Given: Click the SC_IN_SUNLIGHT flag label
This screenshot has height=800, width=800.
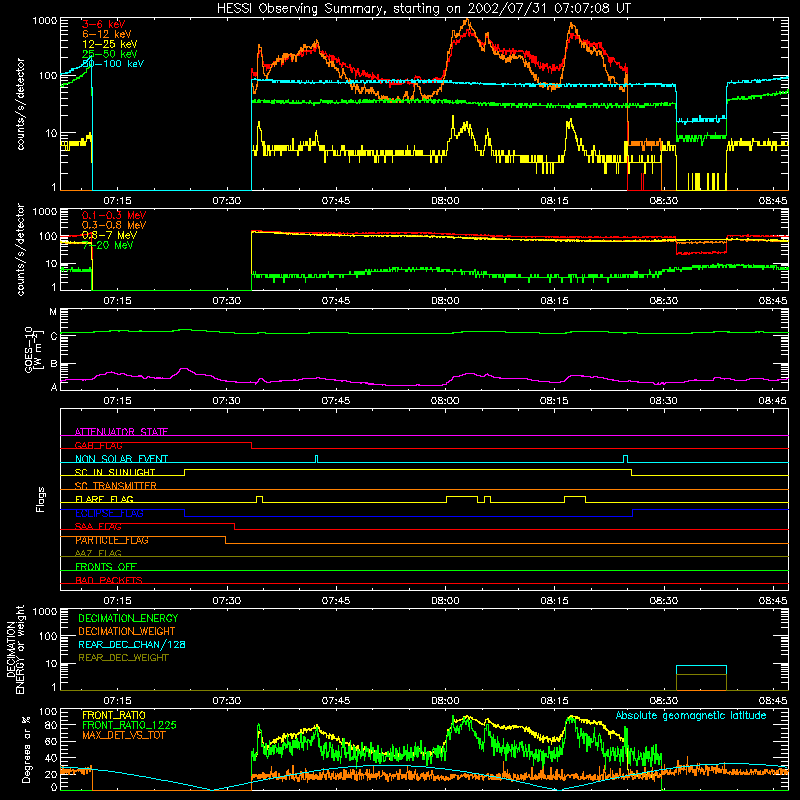Looking at the screenshot, I should 115,472.
